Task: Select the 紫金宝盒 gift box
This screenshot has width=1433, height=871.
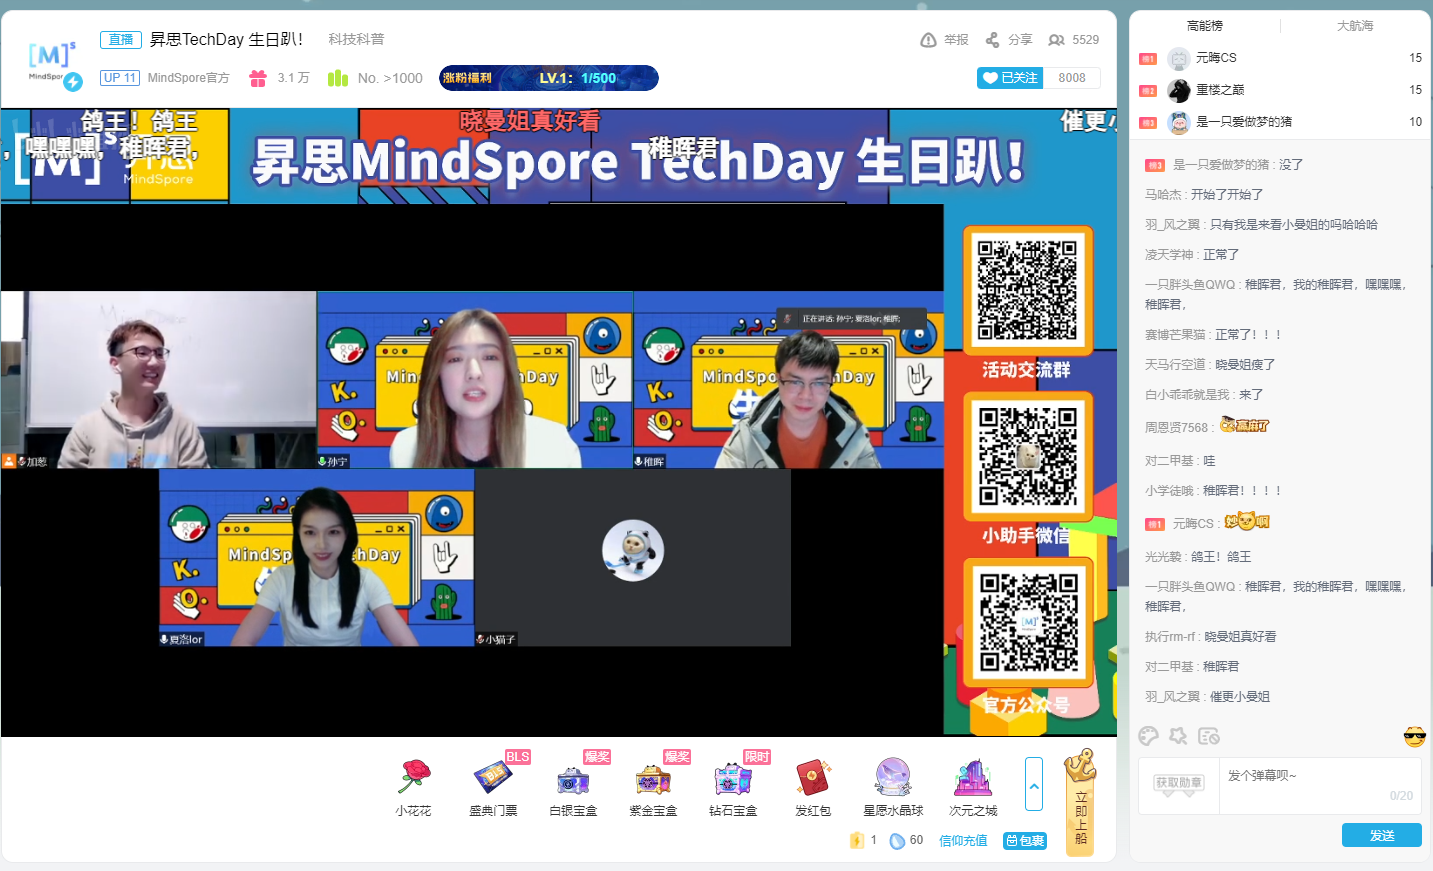Action: pos(653,787)
